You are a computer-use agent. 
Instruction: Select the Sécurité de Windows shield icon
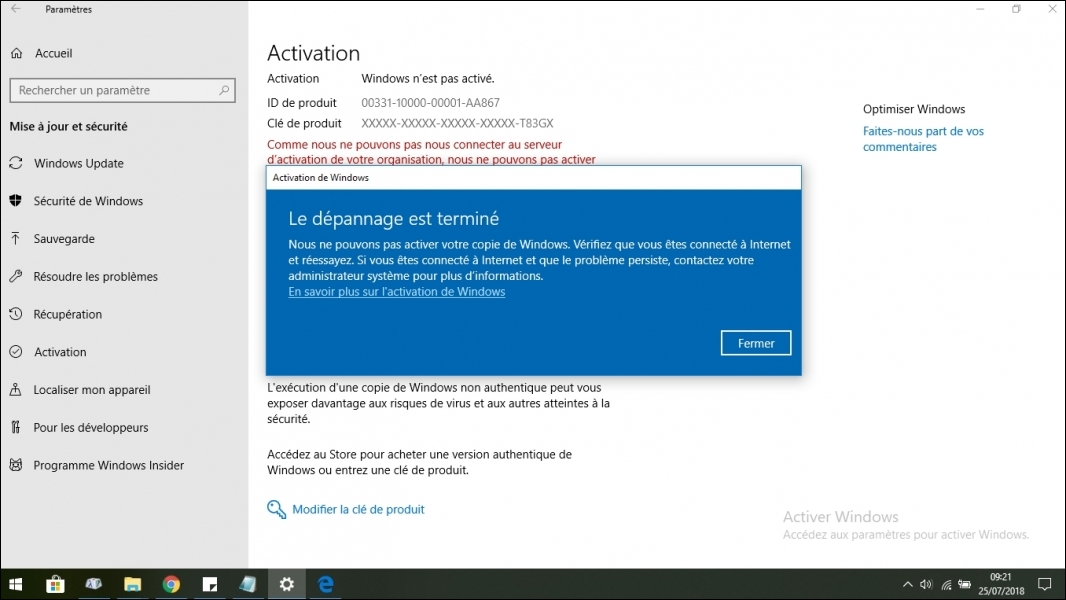[x=16, y=201]
